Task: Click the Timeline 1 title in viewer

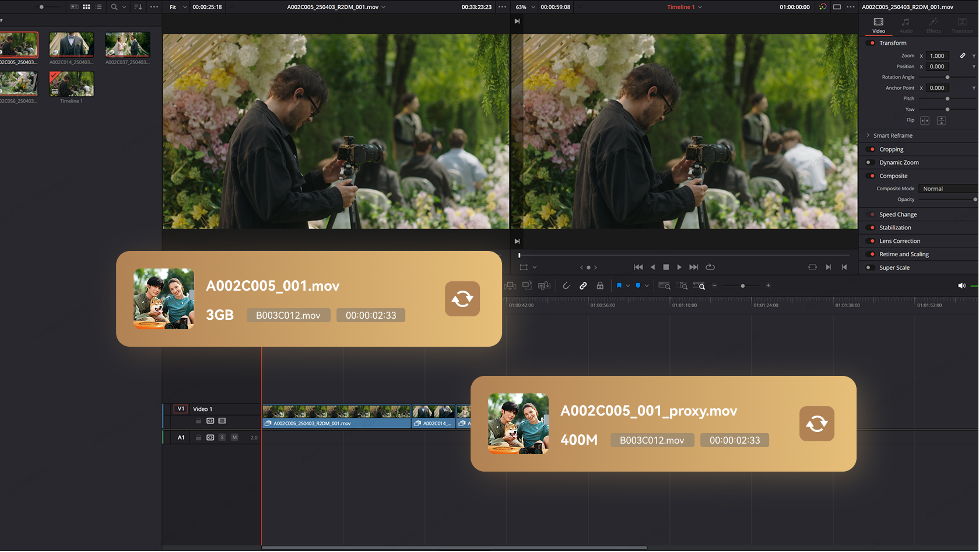Action: point(685,6)
